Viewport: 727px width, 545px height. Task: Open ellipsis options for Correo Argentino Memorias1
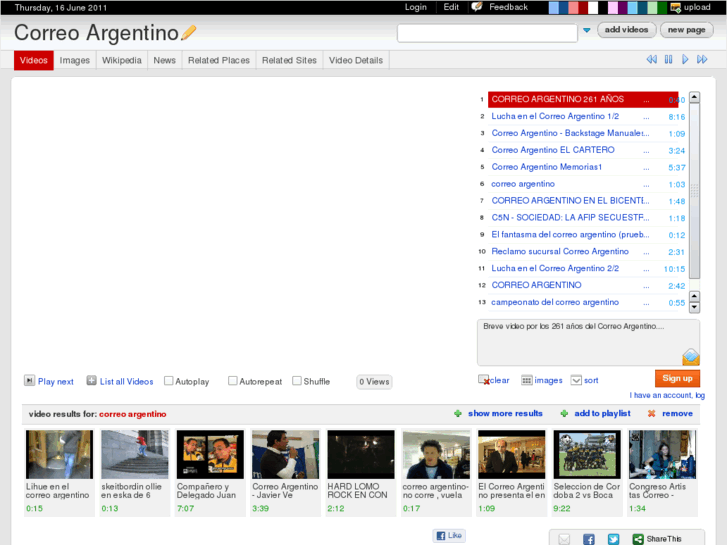[x=646, y=167]
